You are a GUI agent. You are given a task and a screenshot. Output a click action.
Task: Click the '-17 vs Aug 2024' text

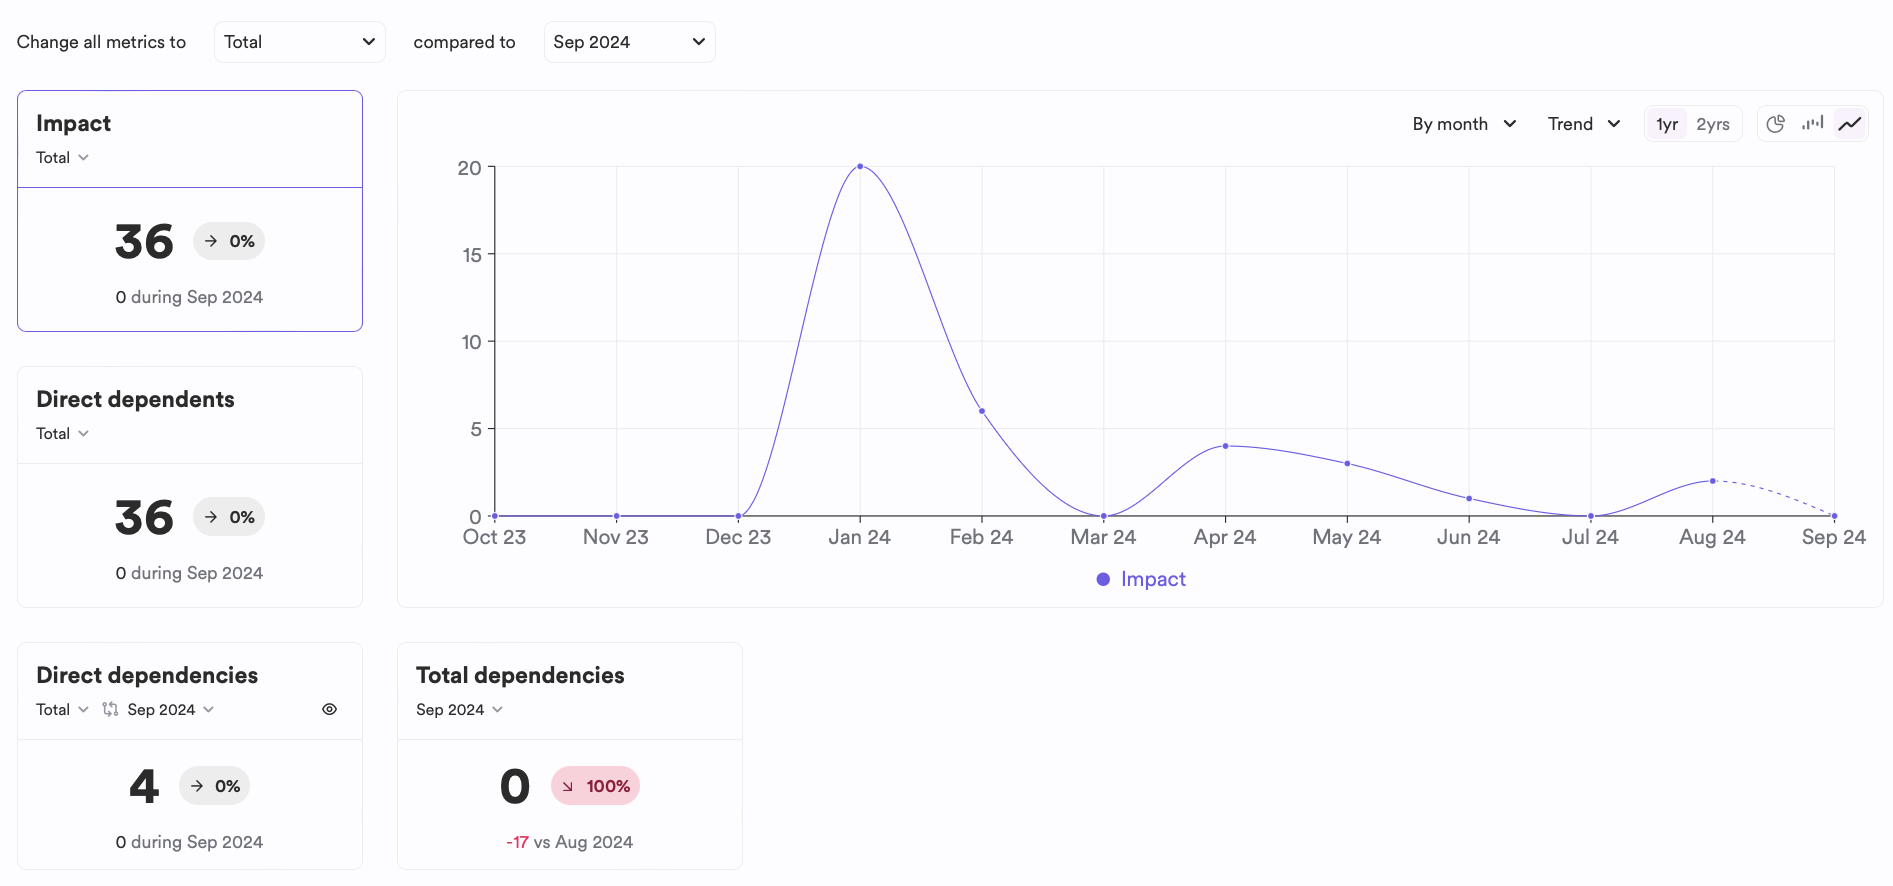pos(569,842)
